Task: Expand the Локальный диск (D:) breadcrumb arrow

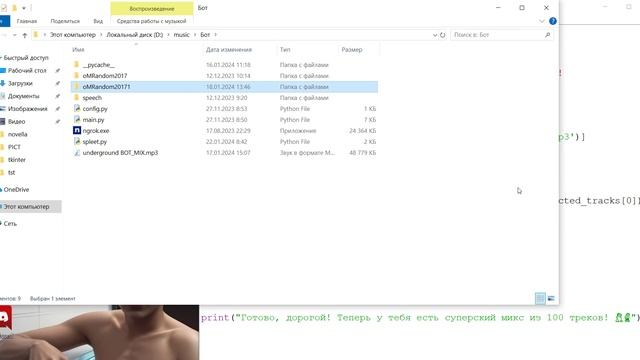Action: (168, 35)
